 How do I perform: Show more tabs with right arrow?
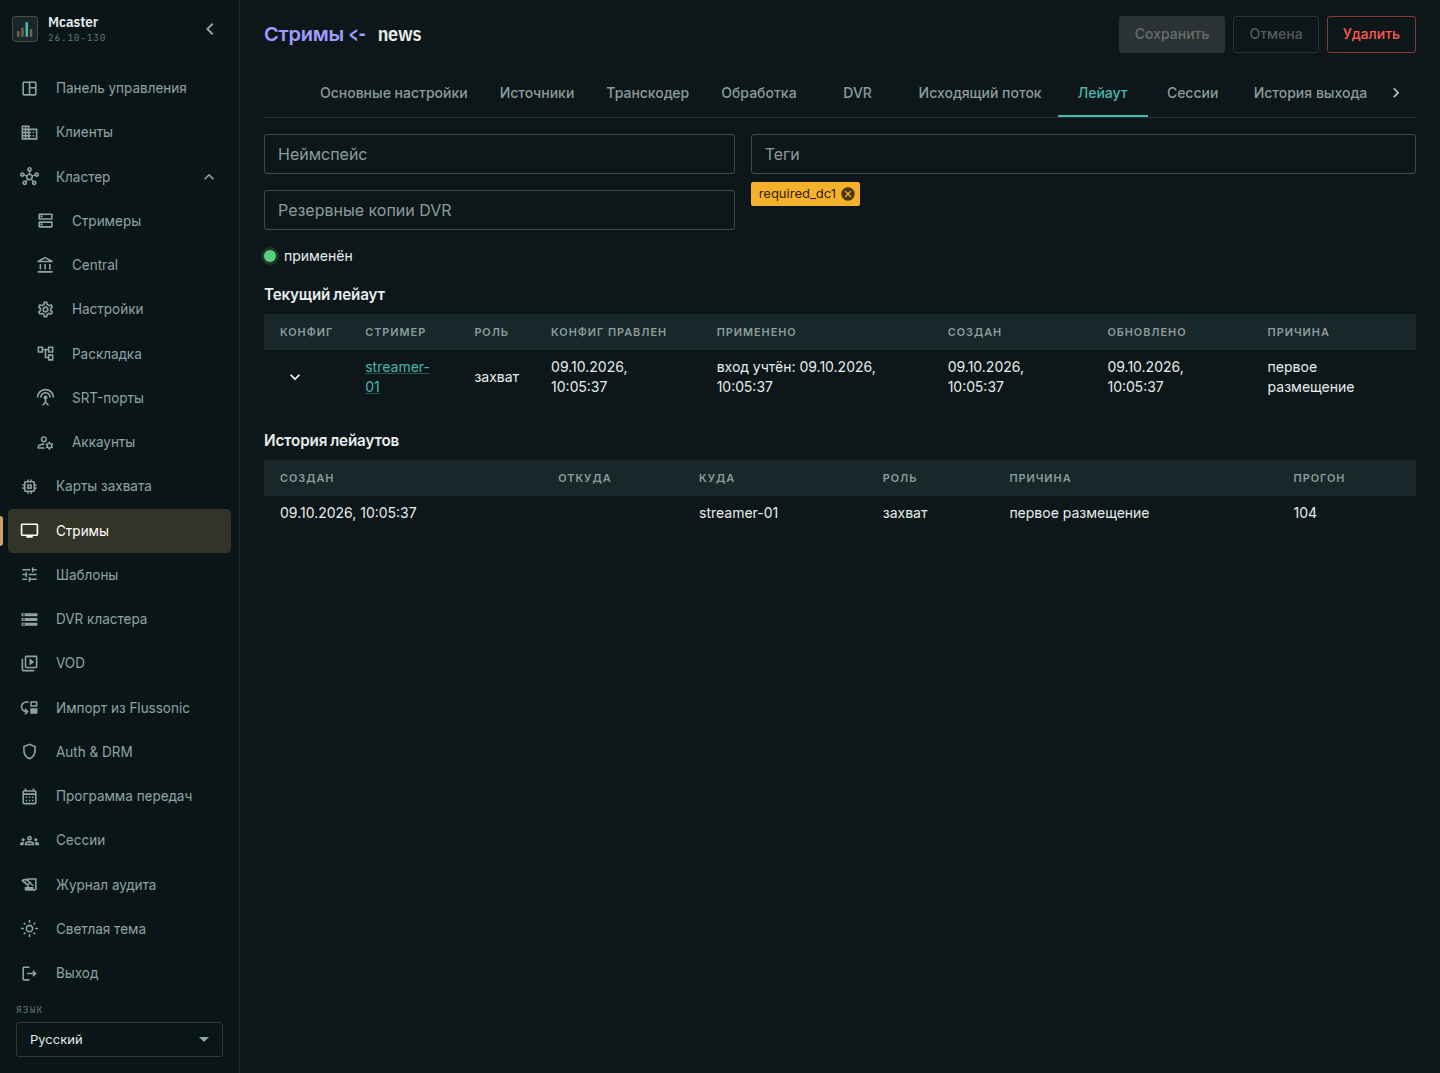click(1396, 93)
